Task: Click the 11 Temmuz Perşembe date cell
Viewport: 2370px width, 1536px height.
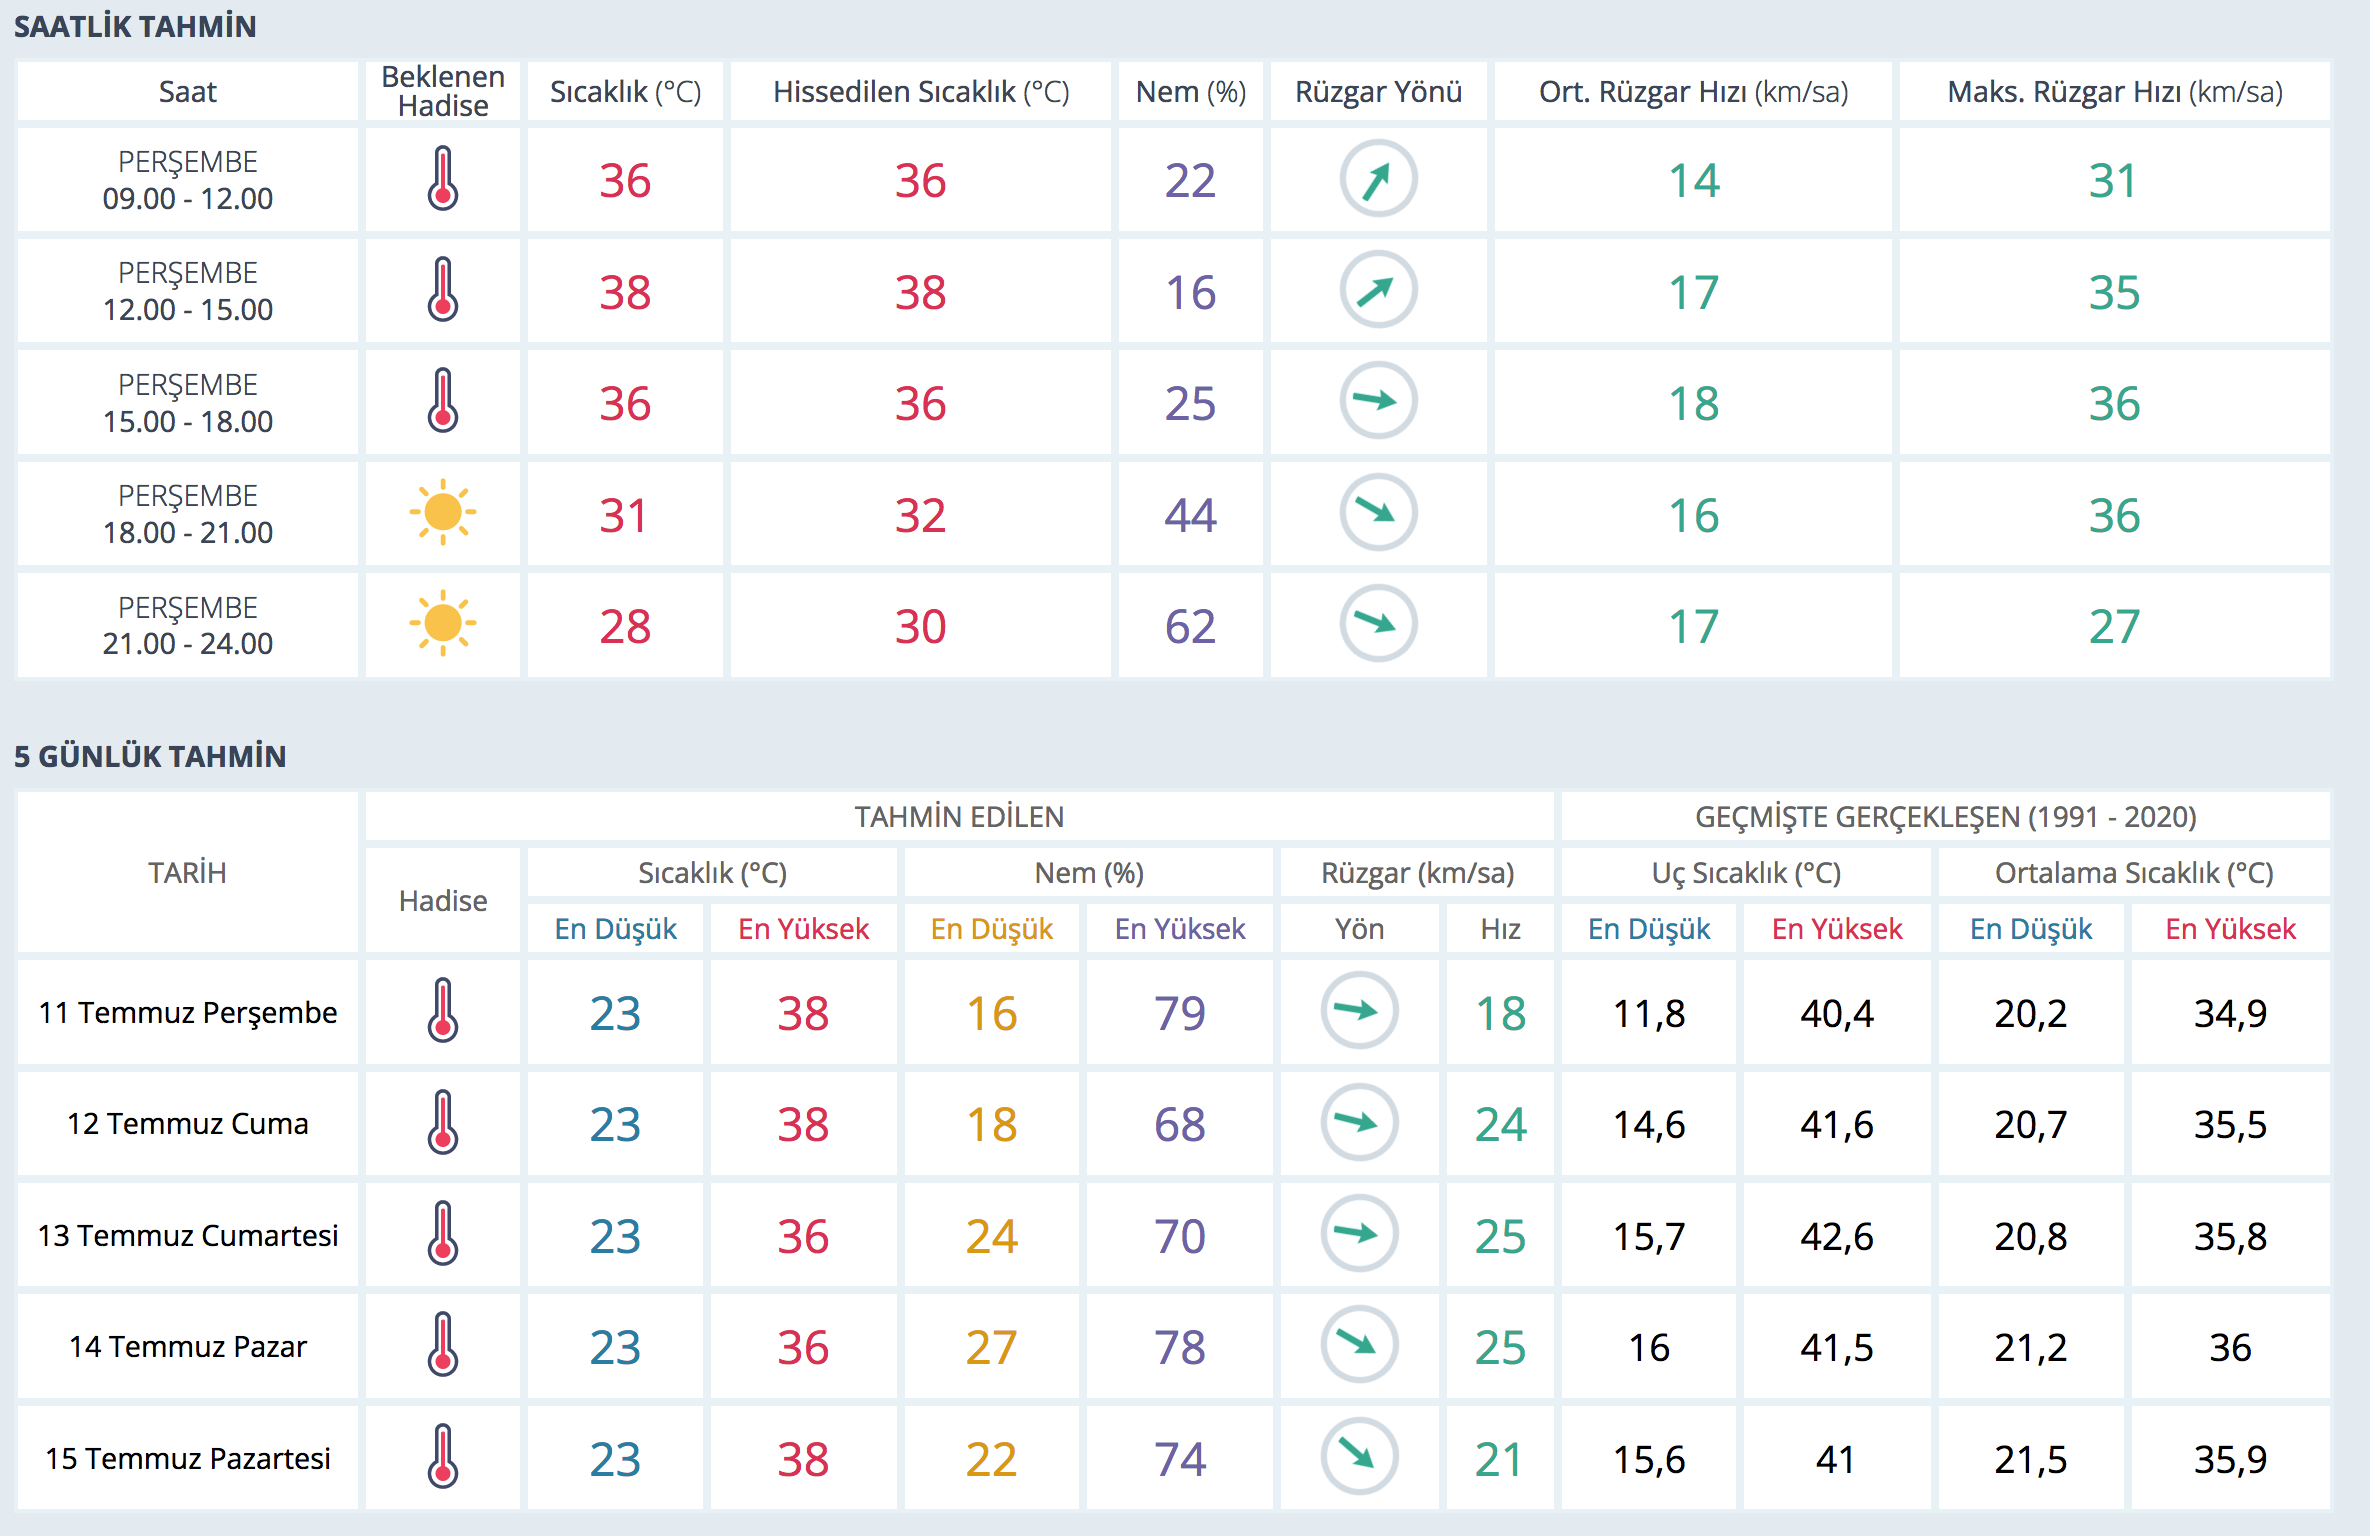Action: (x=188, y=1012)
